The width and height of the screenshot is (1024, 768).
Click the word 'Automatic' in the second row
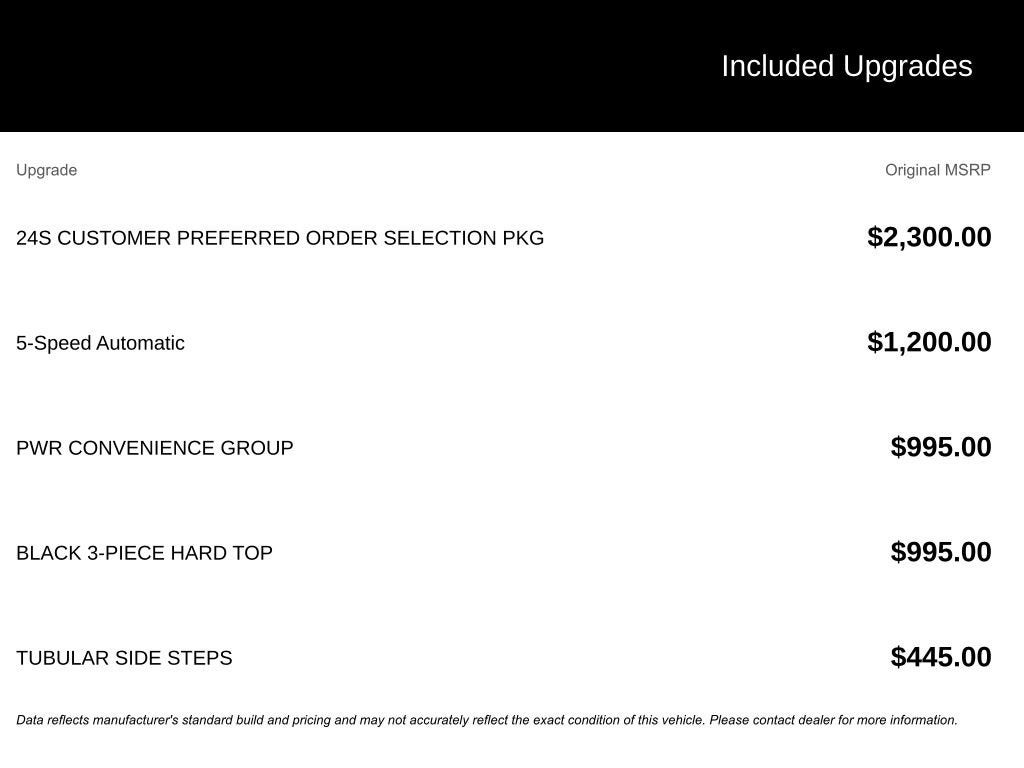pyautogui.click(x=140, y=343)
